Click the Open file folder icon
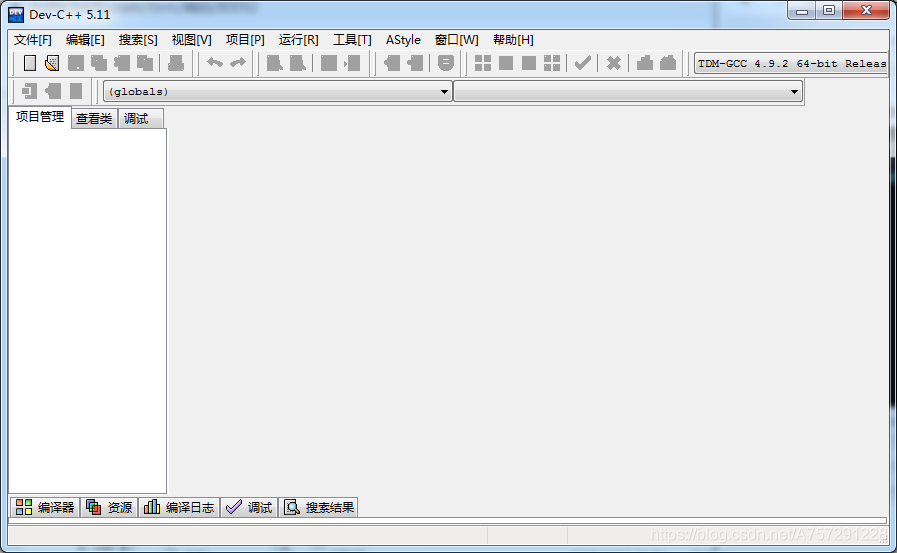 52,62
